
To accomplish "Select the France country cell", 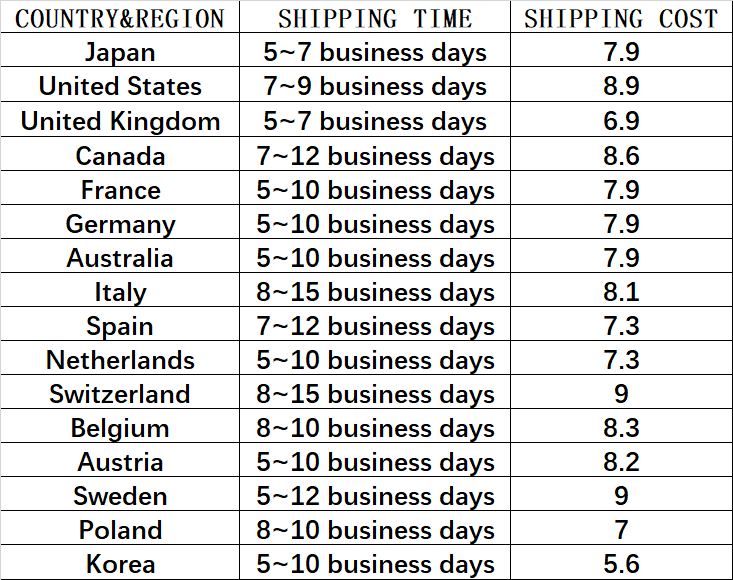I will [x=120, y=190].
